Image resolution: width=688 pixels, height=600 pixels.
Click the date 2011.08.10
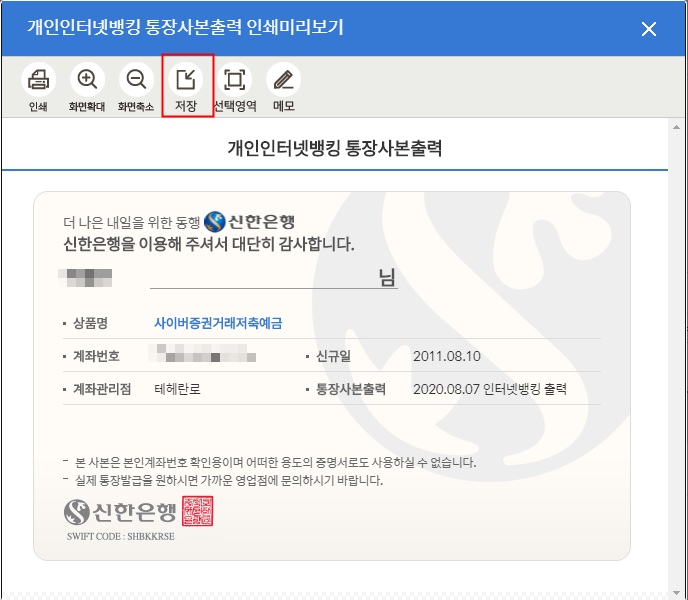(x=447, y=356)
